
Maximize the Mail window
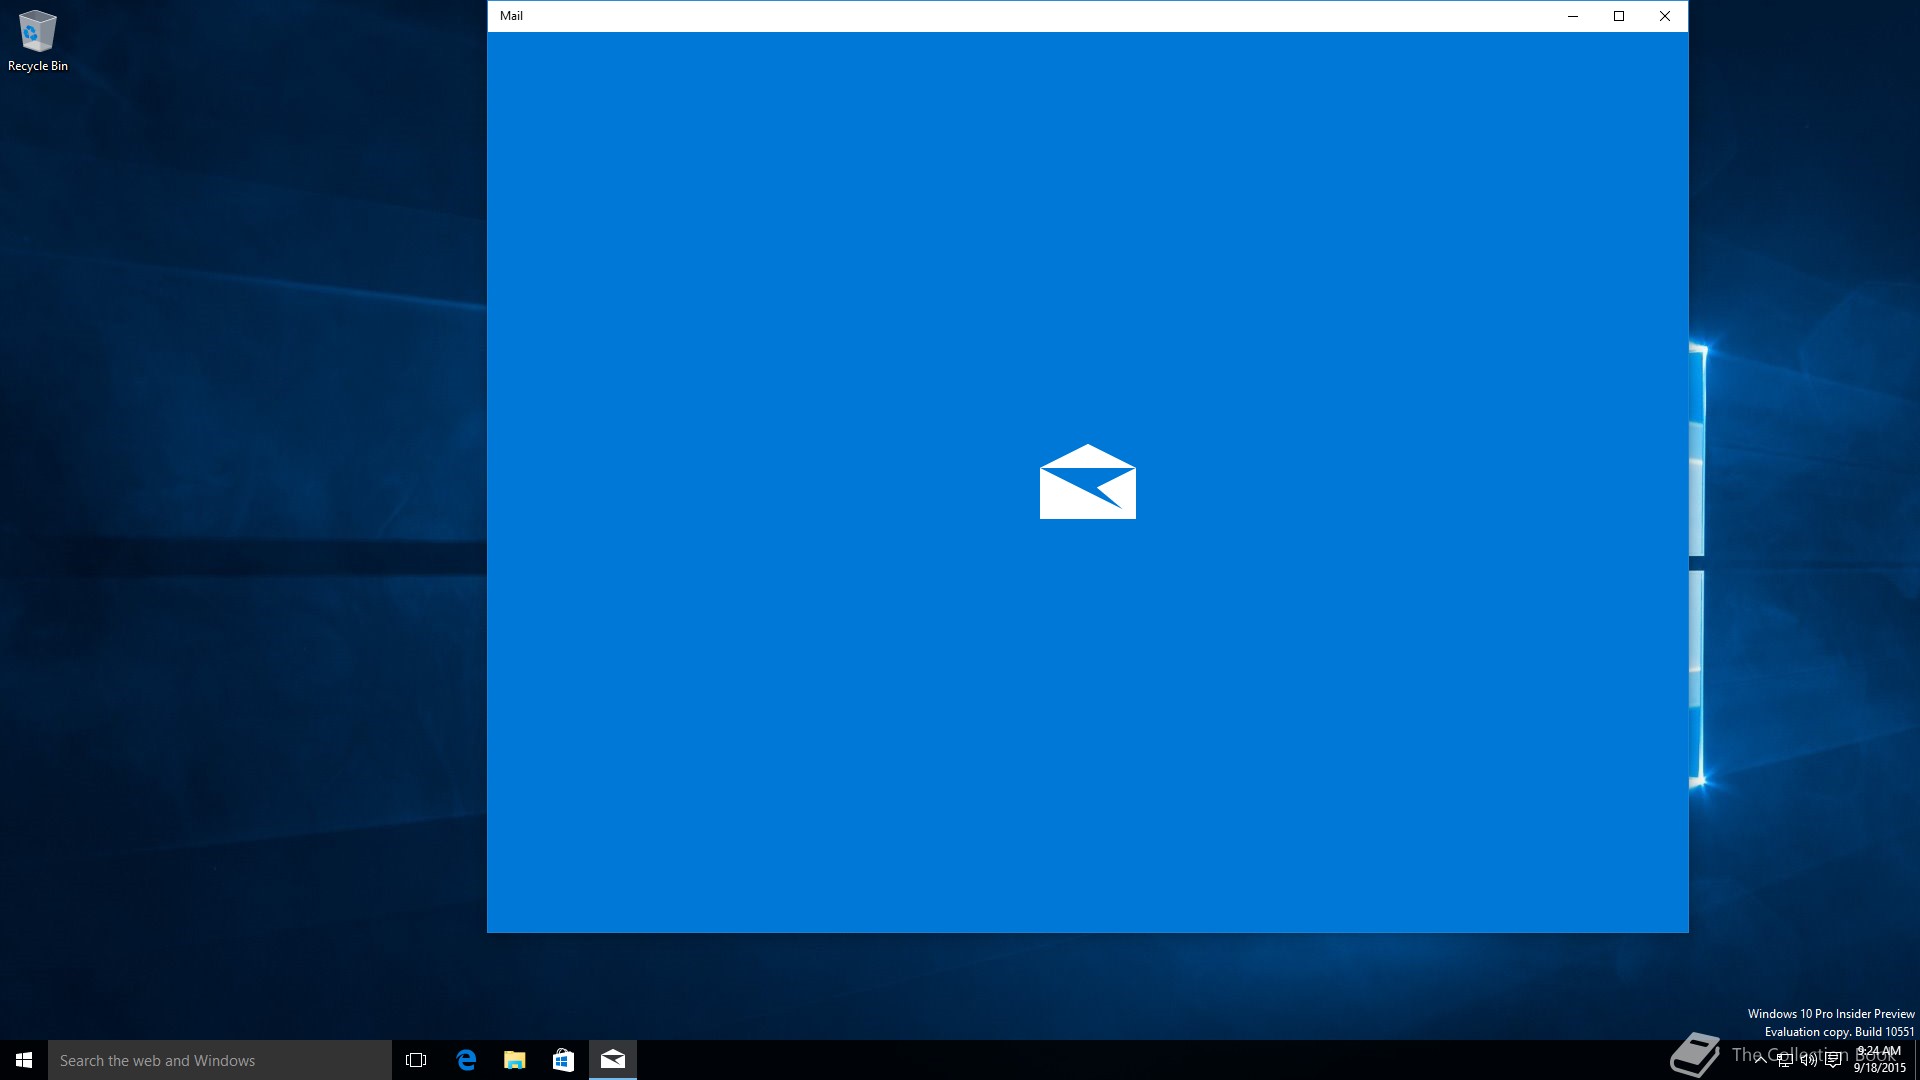pos(1619,16)
